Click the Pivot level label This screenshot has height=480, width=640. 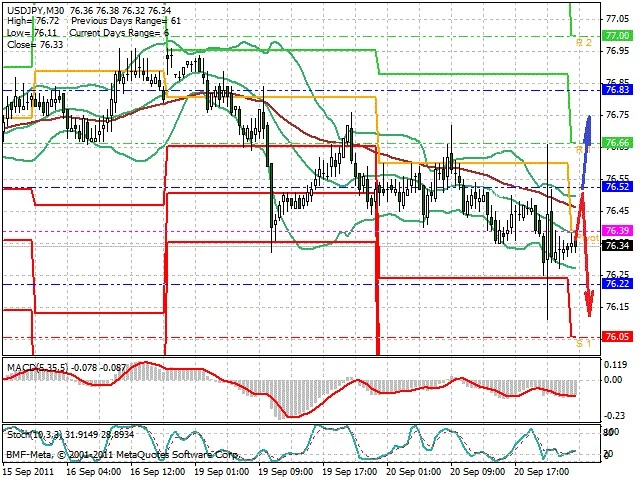587,238
